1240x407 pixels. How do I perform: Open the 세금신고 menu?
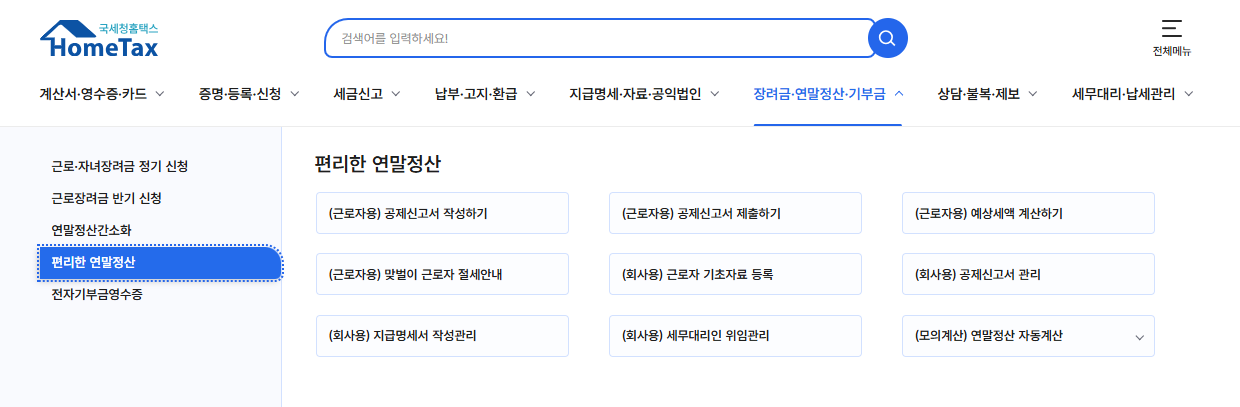pyautogui.click(x=357, y=94)
